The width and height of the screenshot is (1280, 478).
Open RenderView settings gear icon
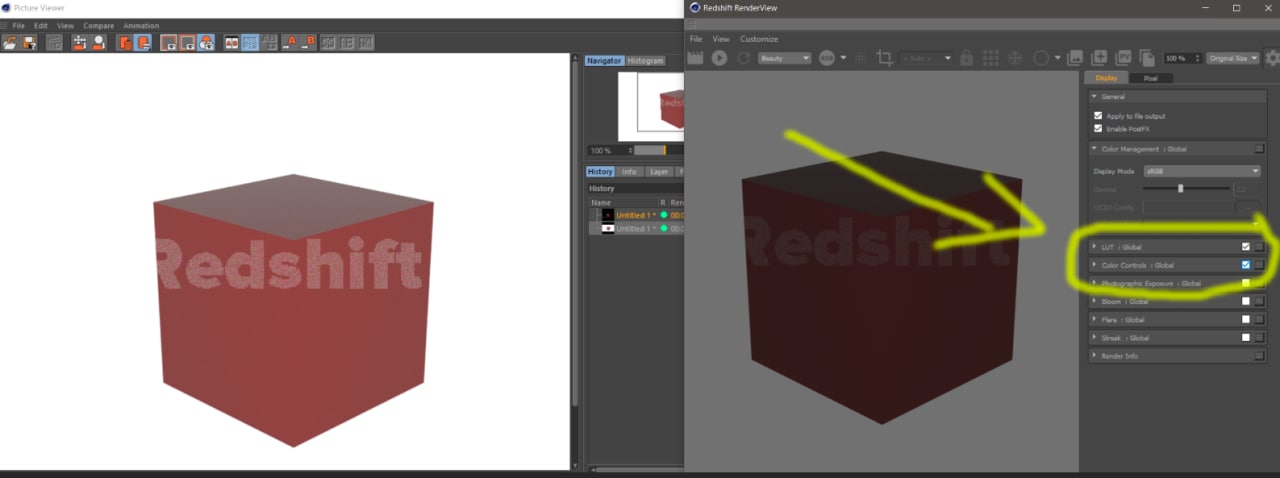pyautogui.click(x=1272, y=58)
